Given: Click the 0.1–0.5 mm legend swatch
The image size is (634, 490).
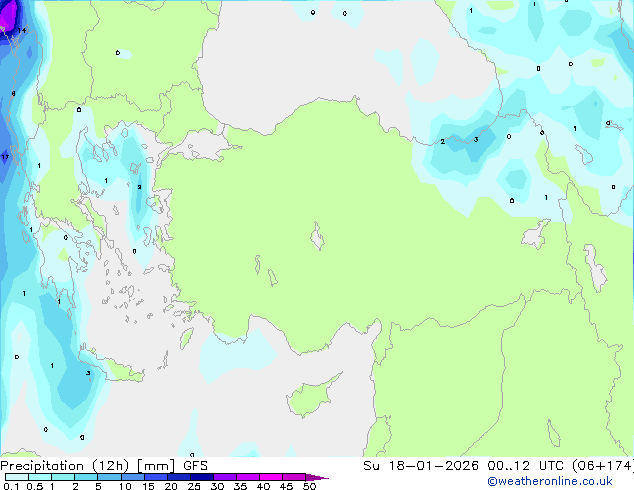Looking at the screenshot, I should click(x=17, y=477).
